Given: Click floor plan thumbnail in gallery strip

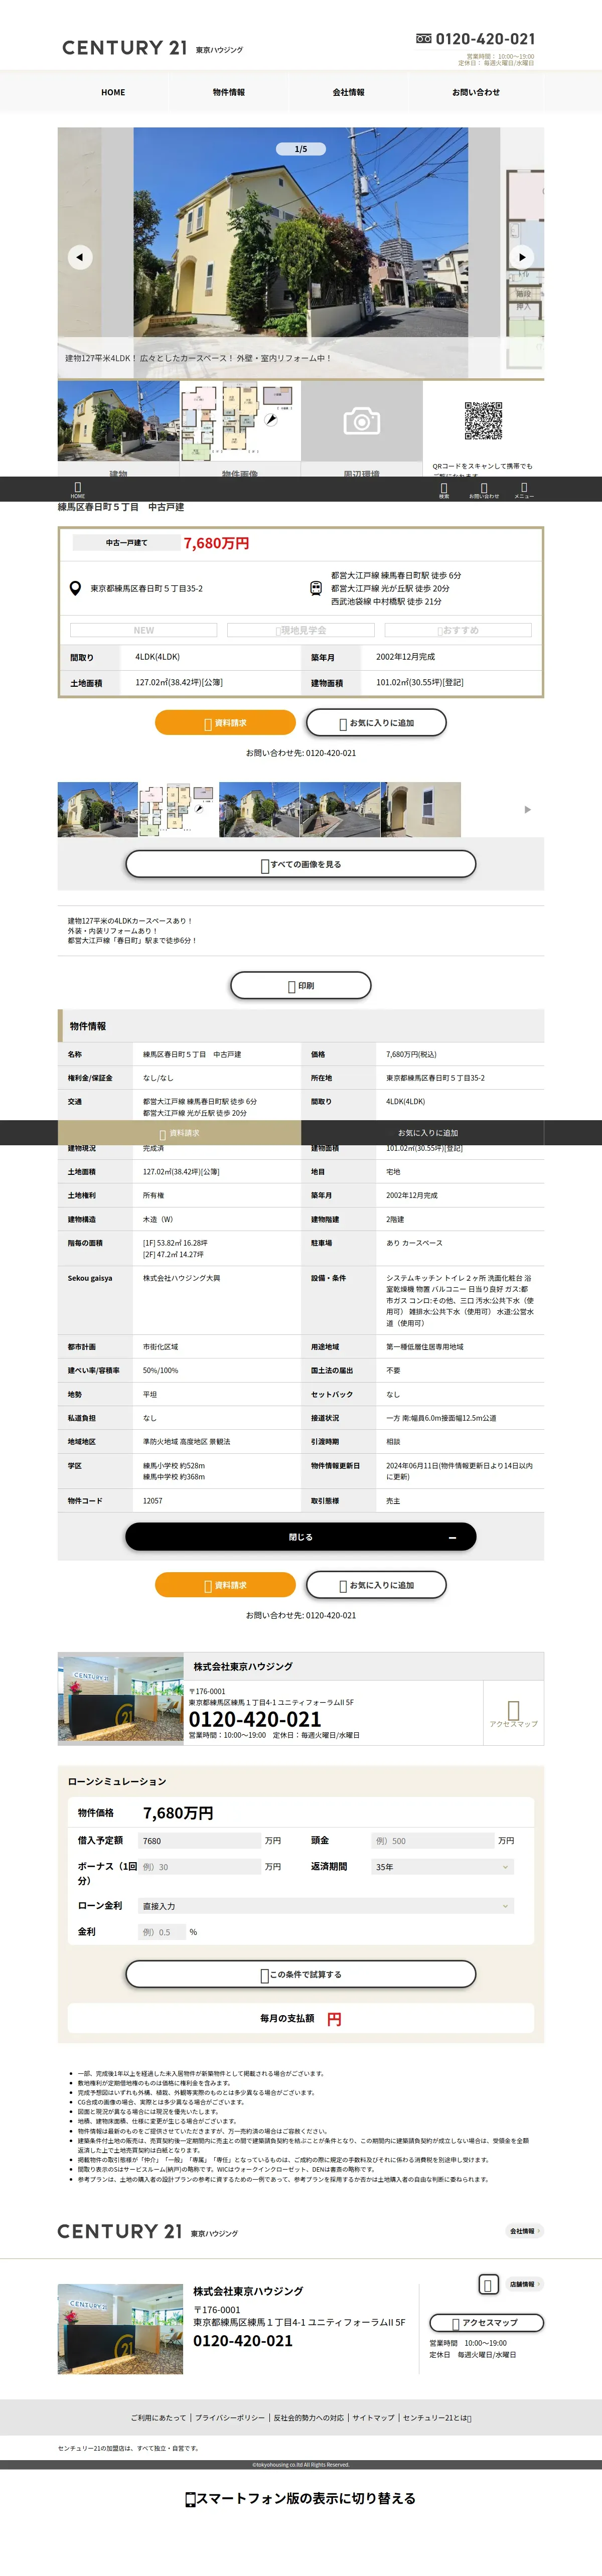Looking at the screenshot, I should [177, 809].
